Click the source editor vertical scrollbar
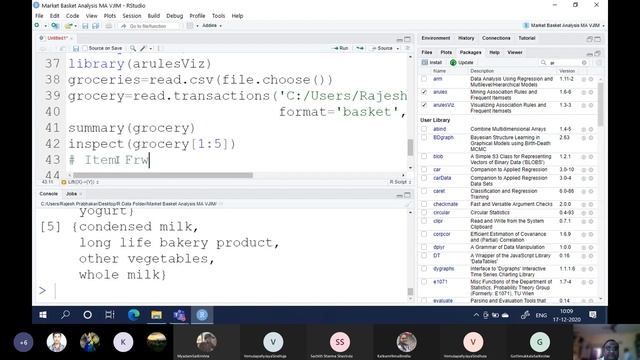Image resolution: width=640 pixels, height=360 pixels. point(410,148)
